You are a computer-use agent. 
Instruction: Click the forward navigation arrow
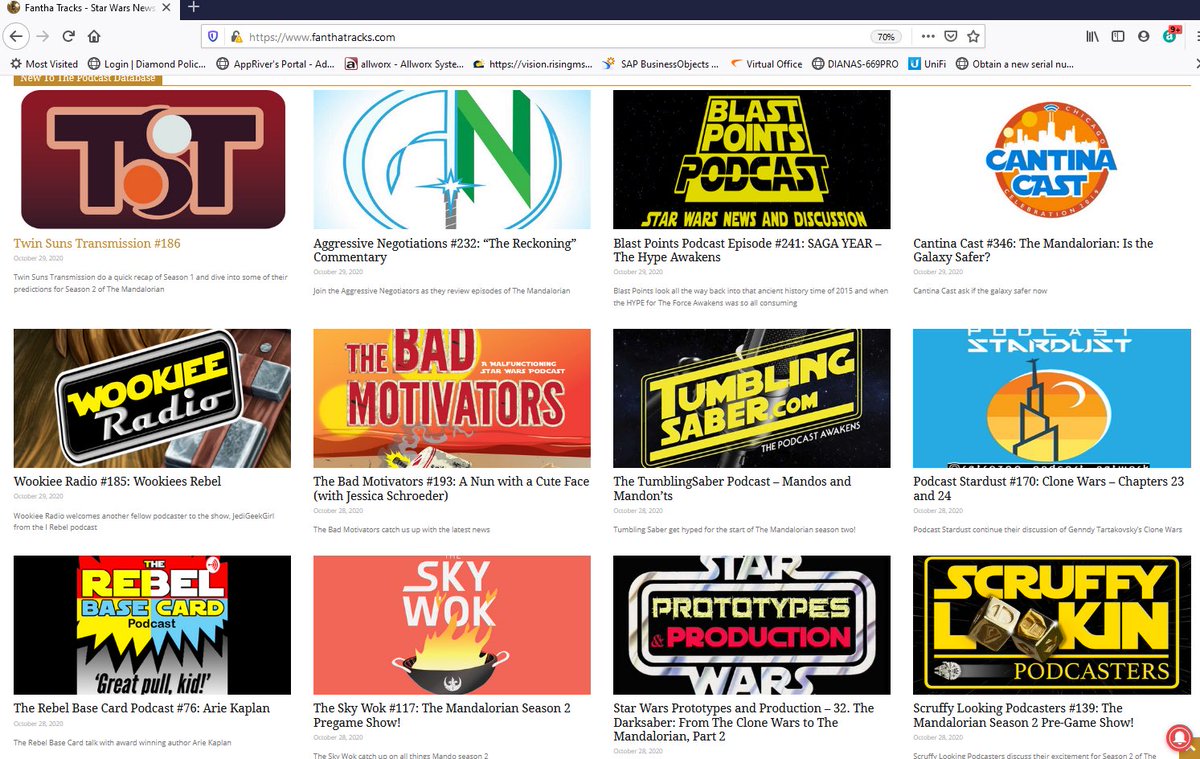(43, 36)
